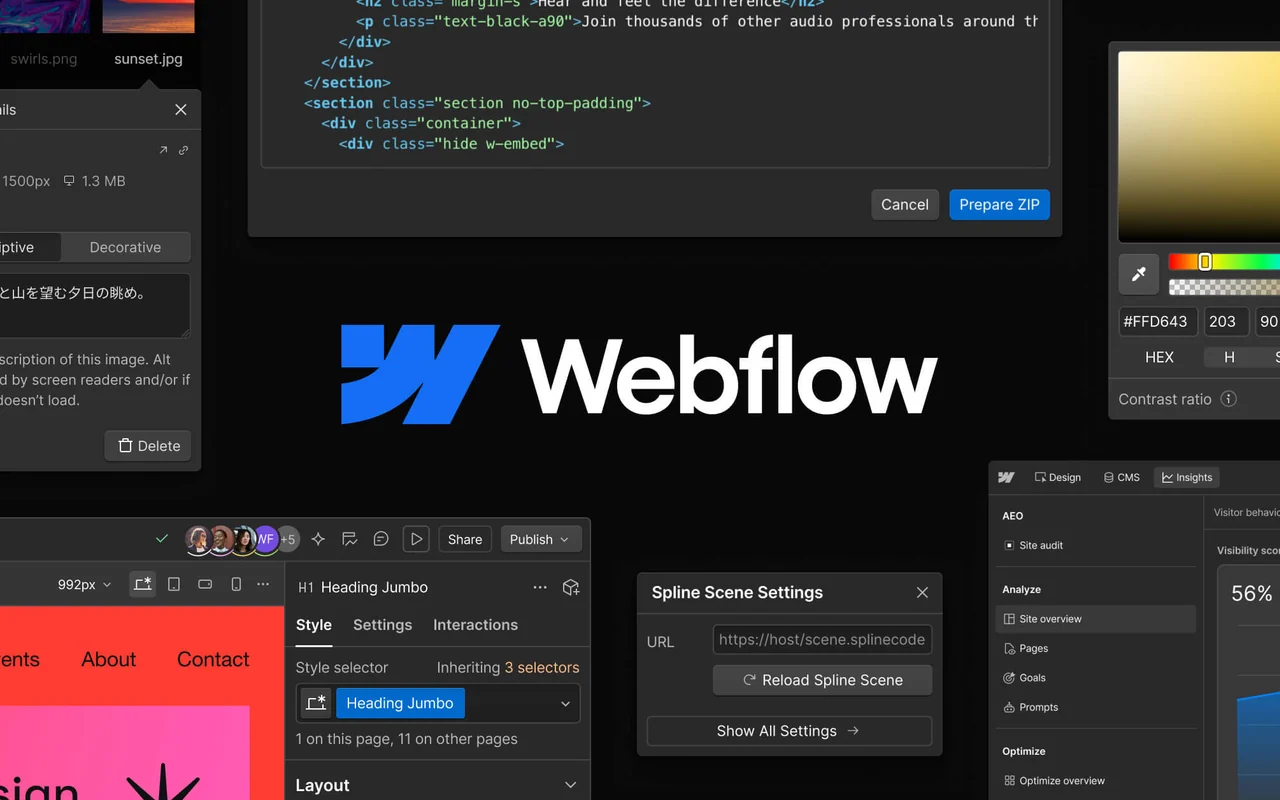Click the Spline URL input field
The width and height of the screenshot is (1280, 800).
(822, 640)
